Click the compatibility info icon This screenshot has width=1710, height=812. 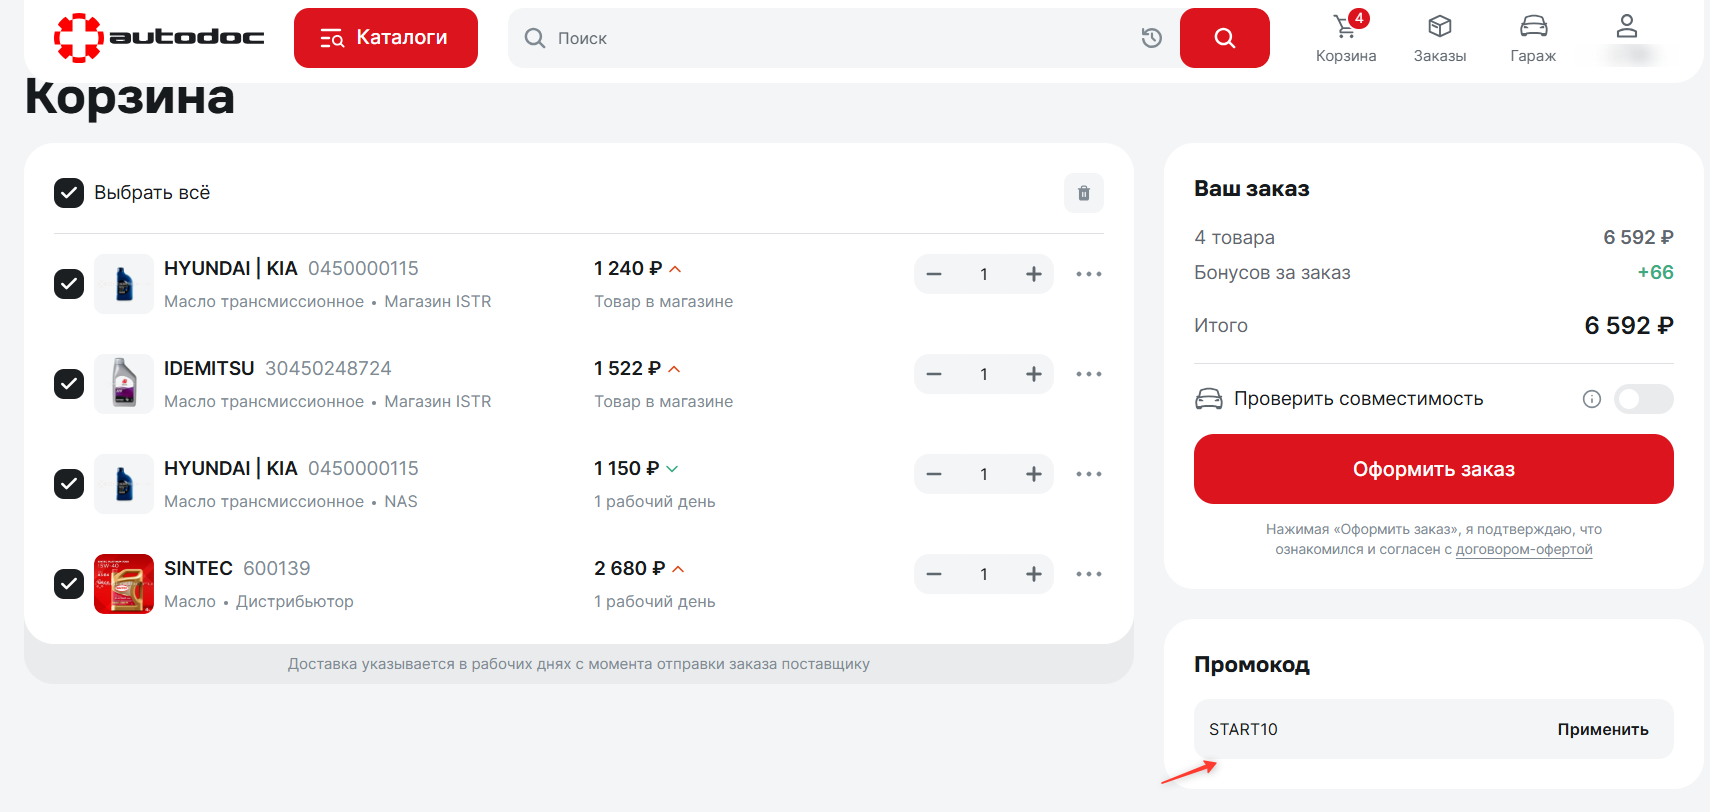tap(1591, 399)
